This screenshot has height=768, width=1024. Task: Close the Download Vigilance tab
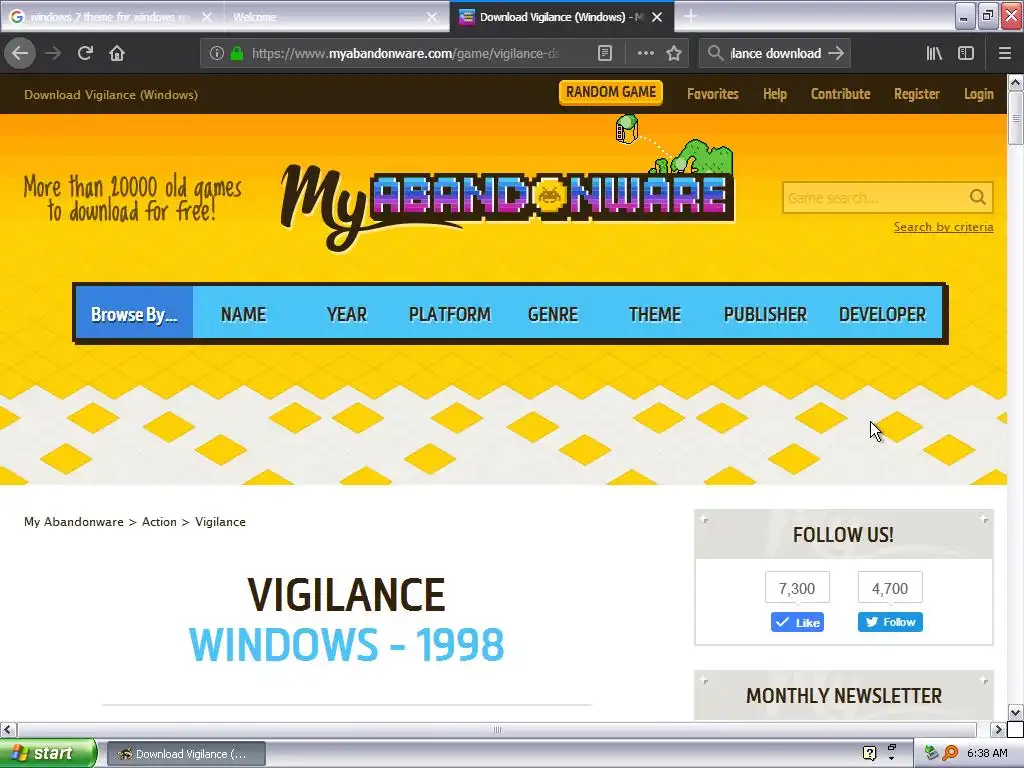click(x=658, y=17)
